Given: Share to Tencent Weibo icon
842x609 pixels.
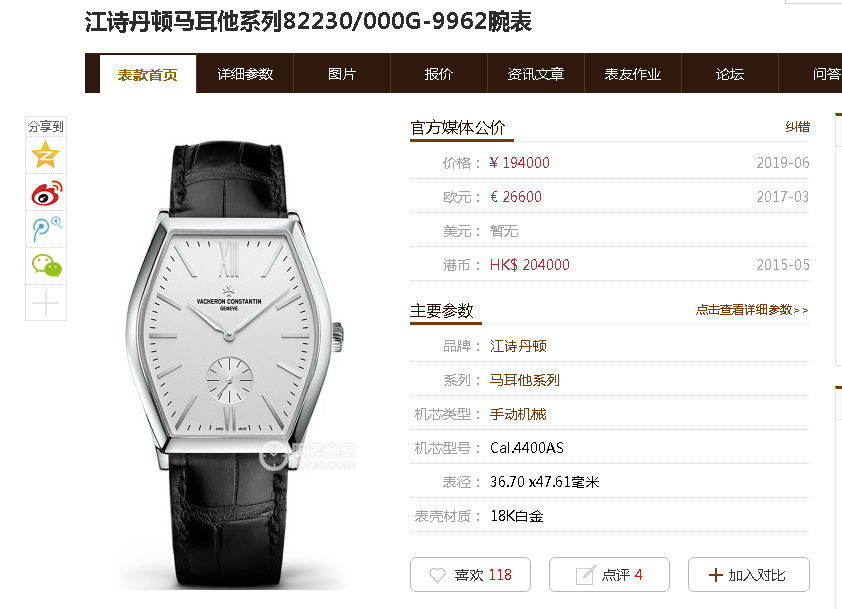Looking at the screenshot, I should 47,229.
